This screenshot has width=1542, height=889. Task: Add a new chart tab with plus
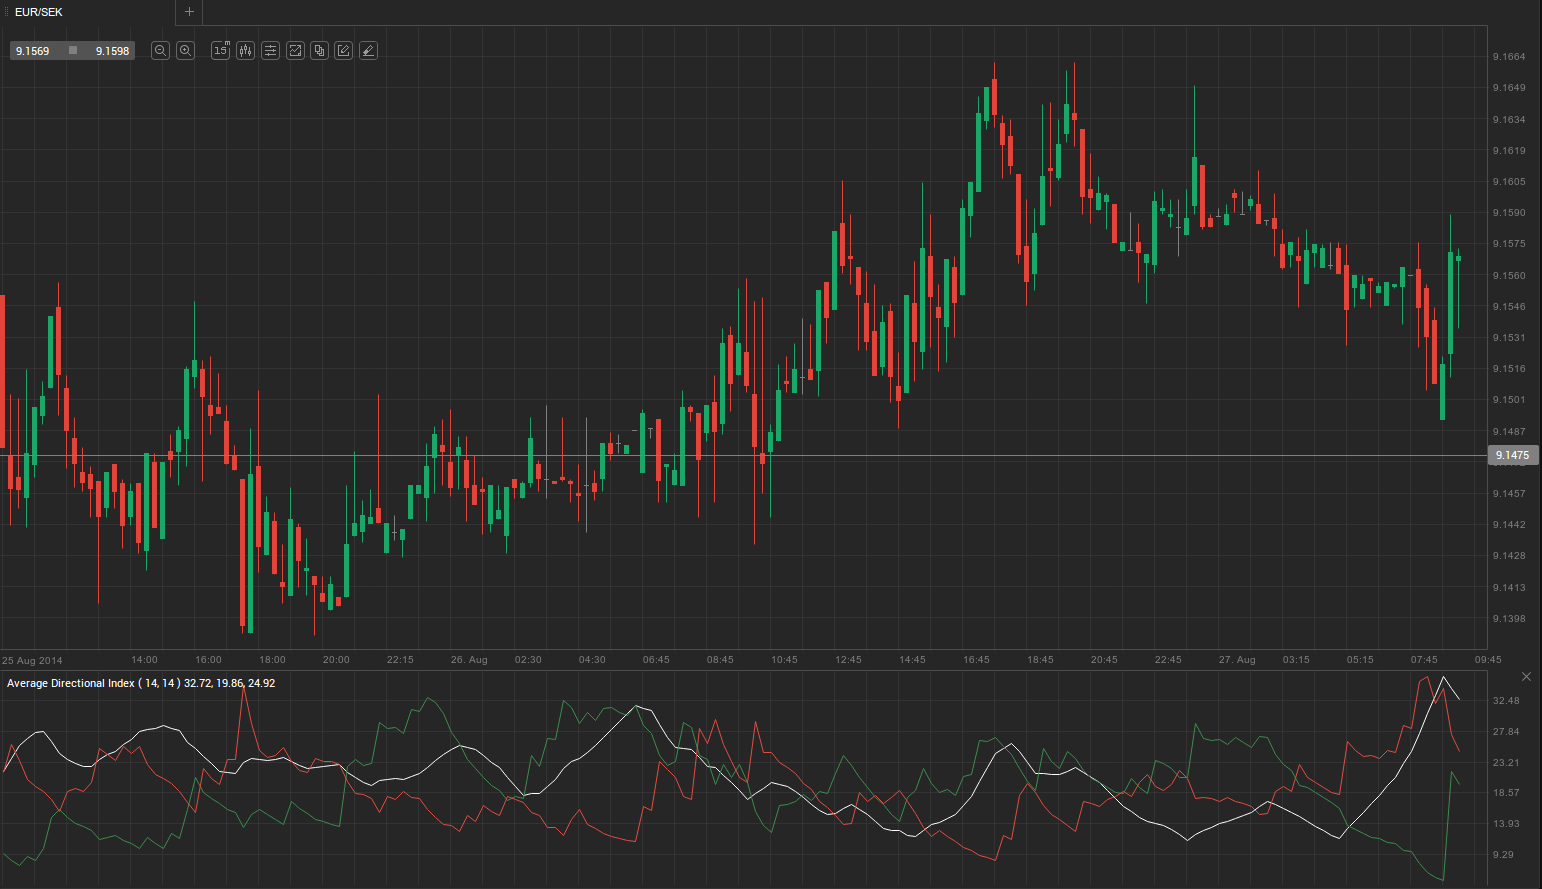(x=189, y=12)
